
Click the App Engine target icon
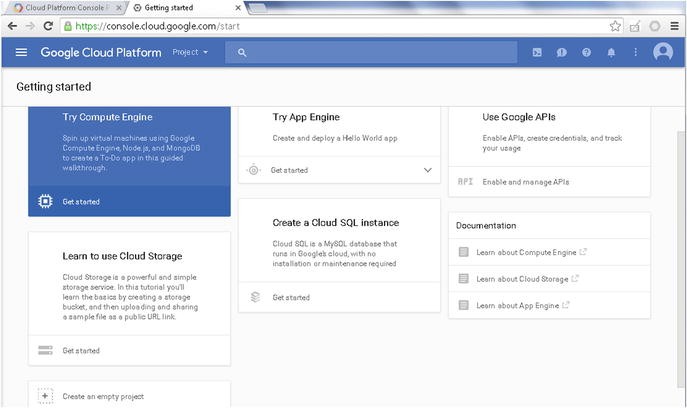point(253,170)
